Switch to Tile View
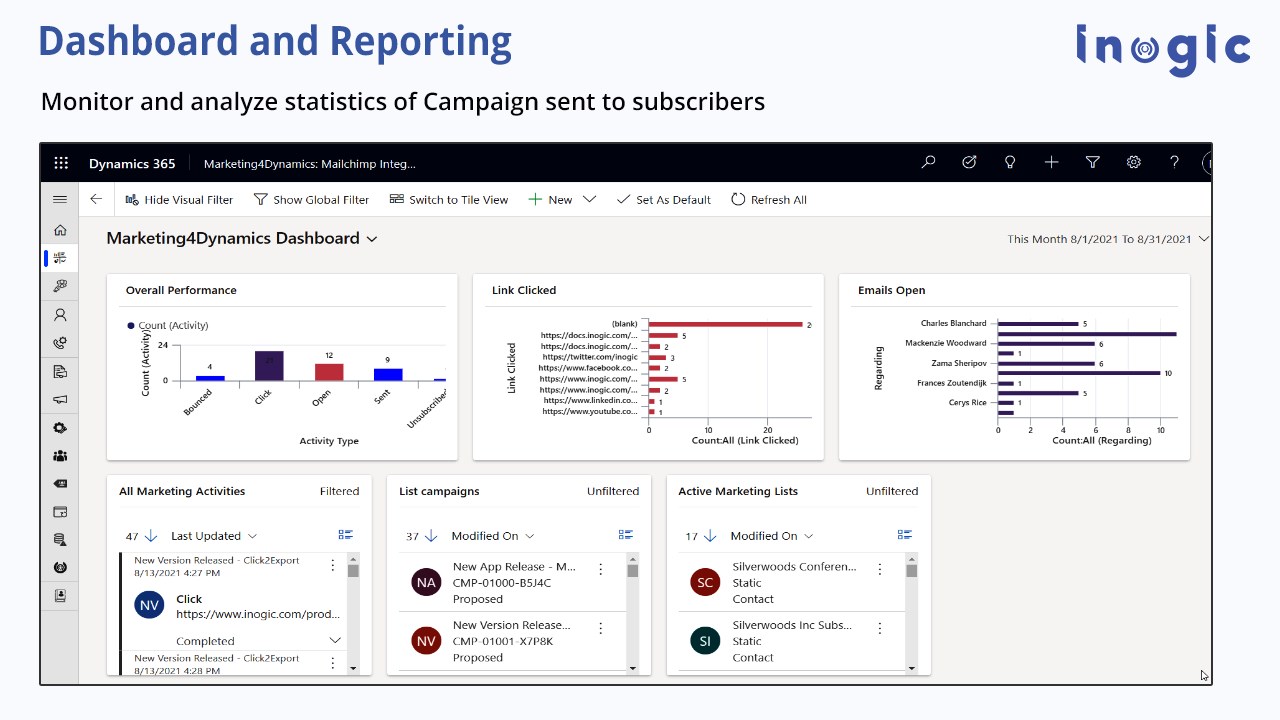The height and width of the screenshot is (720, 1280). tap(449, 200)
